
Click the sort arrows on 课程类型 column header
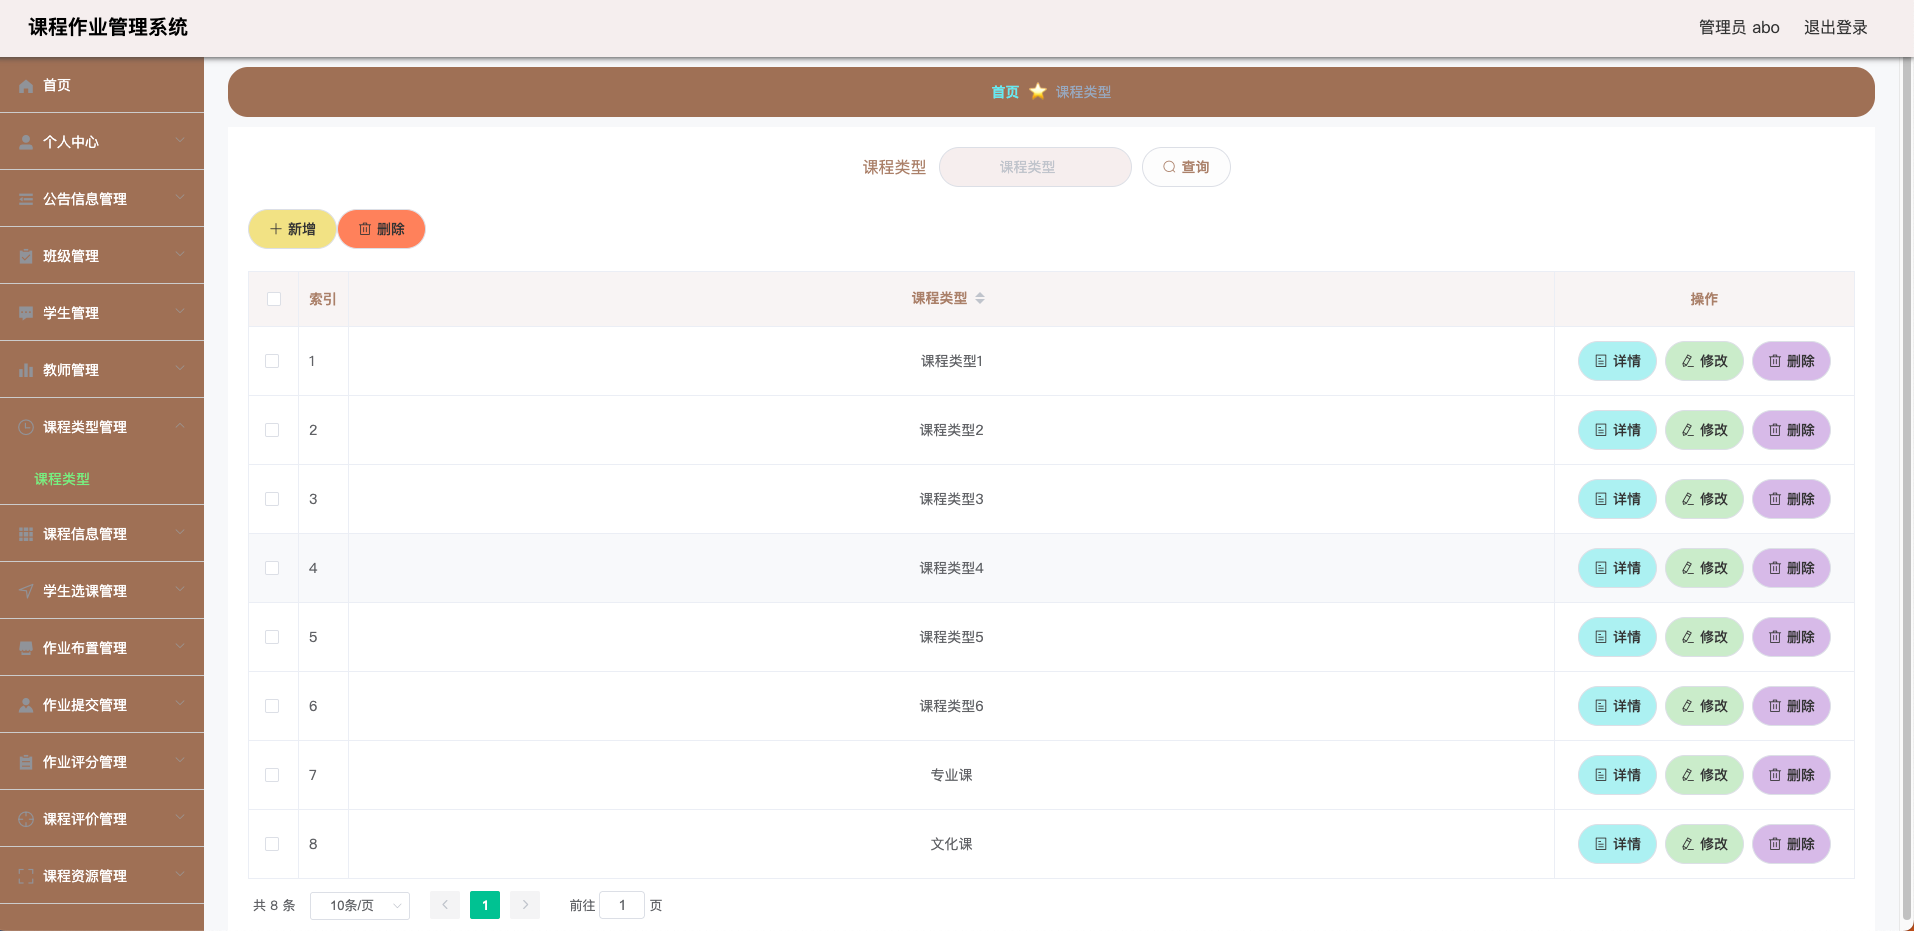coord(980,298)
